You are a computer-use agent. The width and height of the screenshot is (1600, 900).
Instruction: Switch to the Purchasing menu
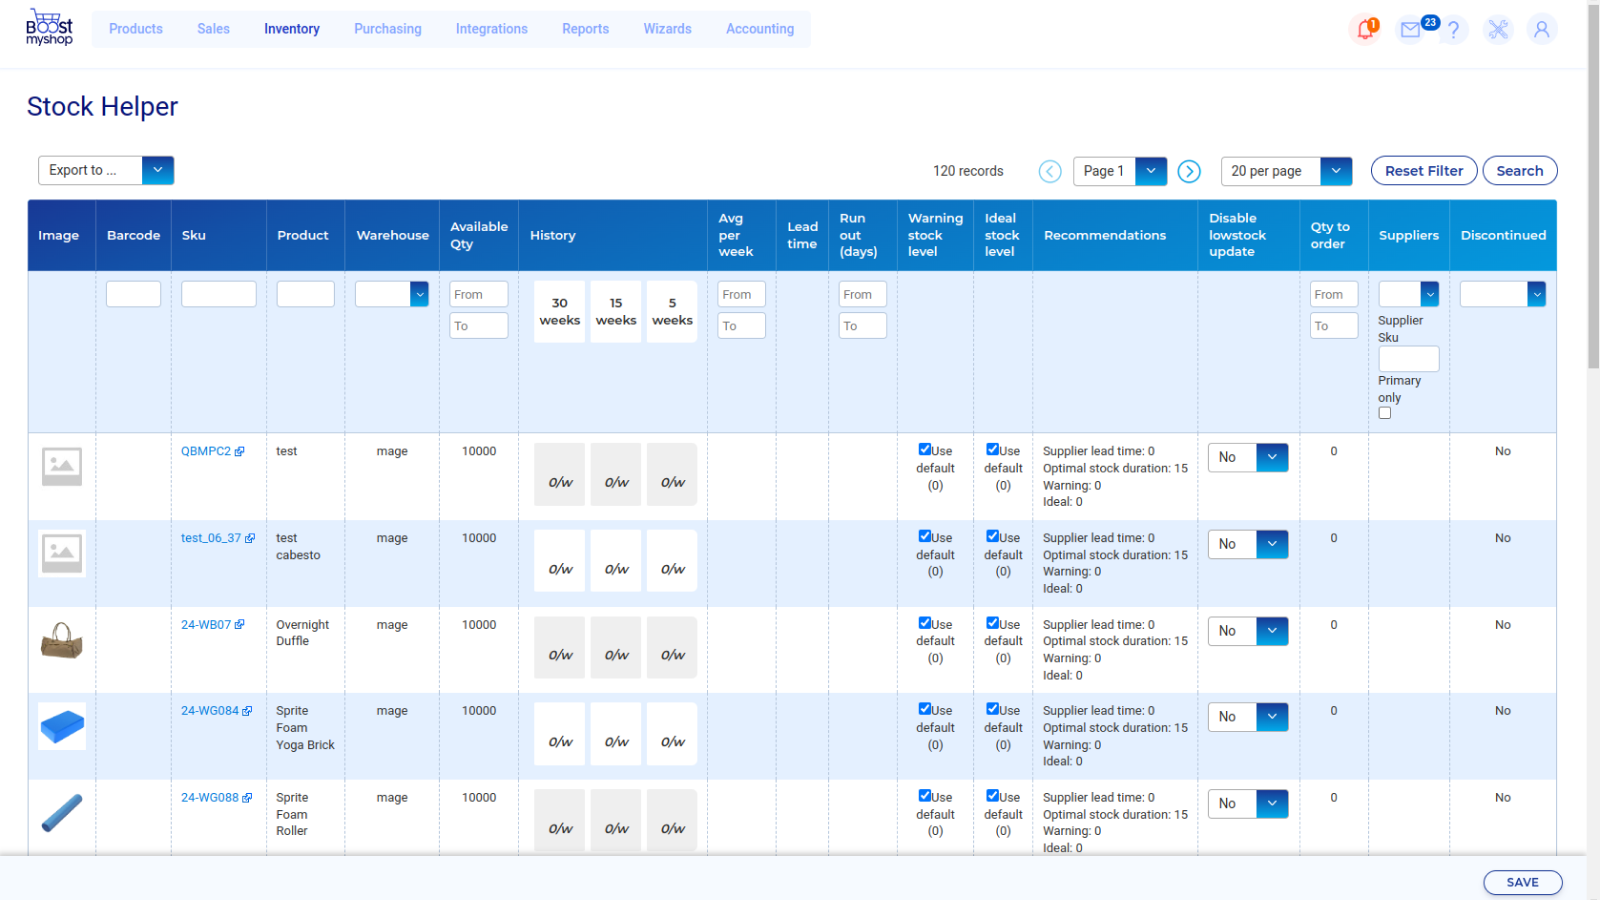tap(388, 29)
